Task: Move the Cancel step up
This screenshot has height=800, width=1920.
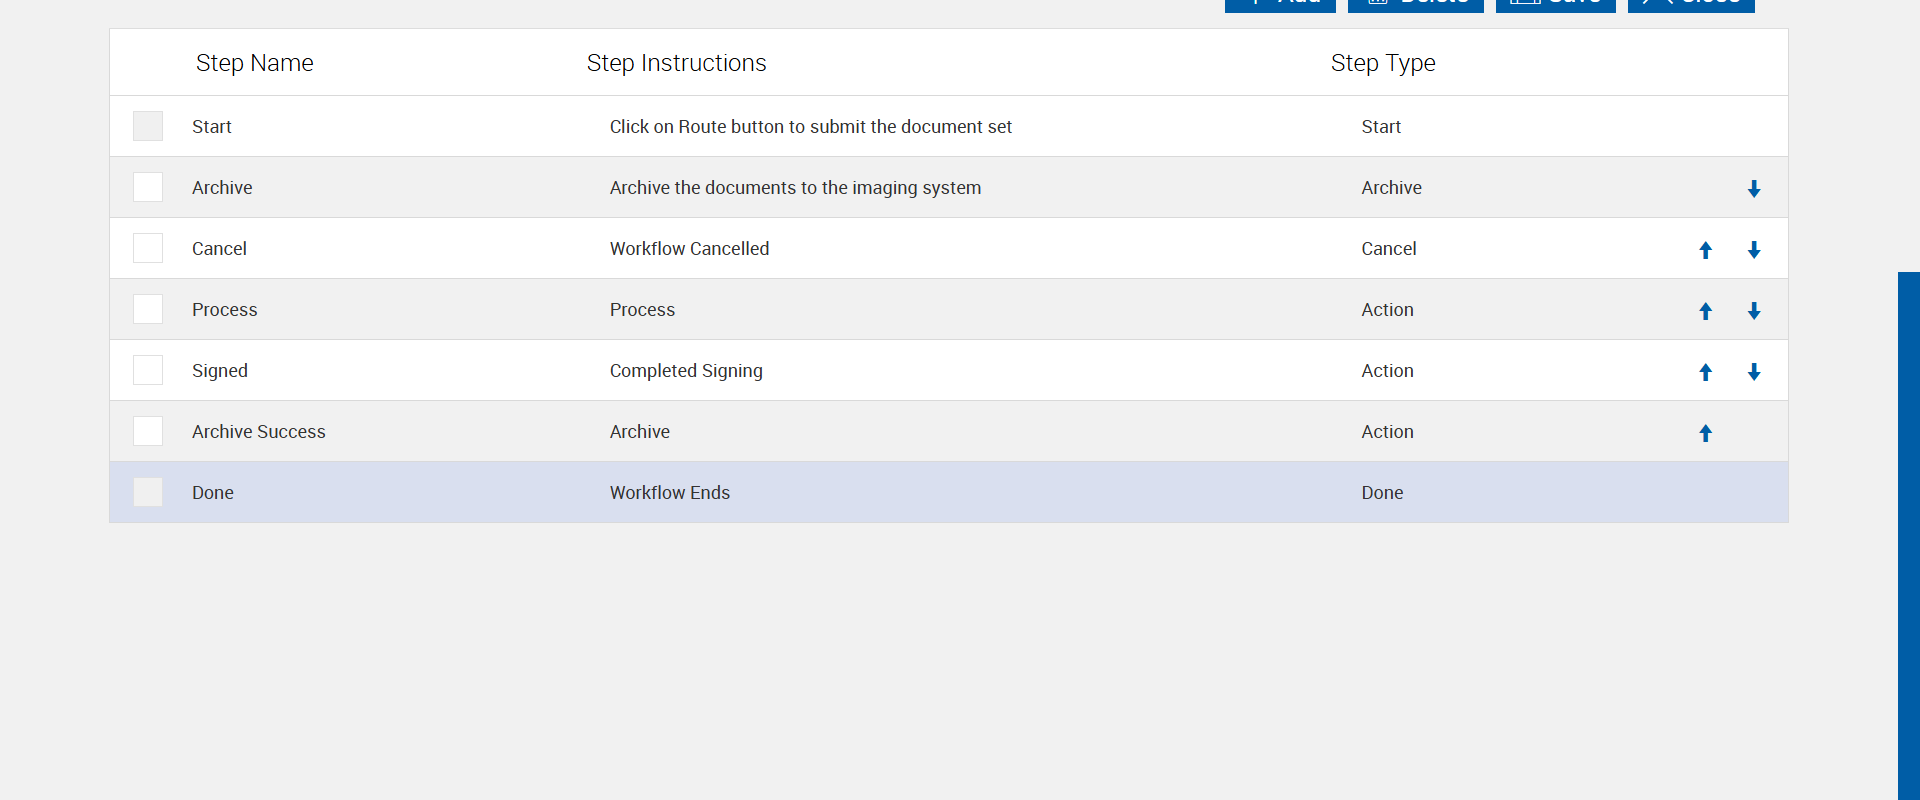Action: coord(1706,250)
